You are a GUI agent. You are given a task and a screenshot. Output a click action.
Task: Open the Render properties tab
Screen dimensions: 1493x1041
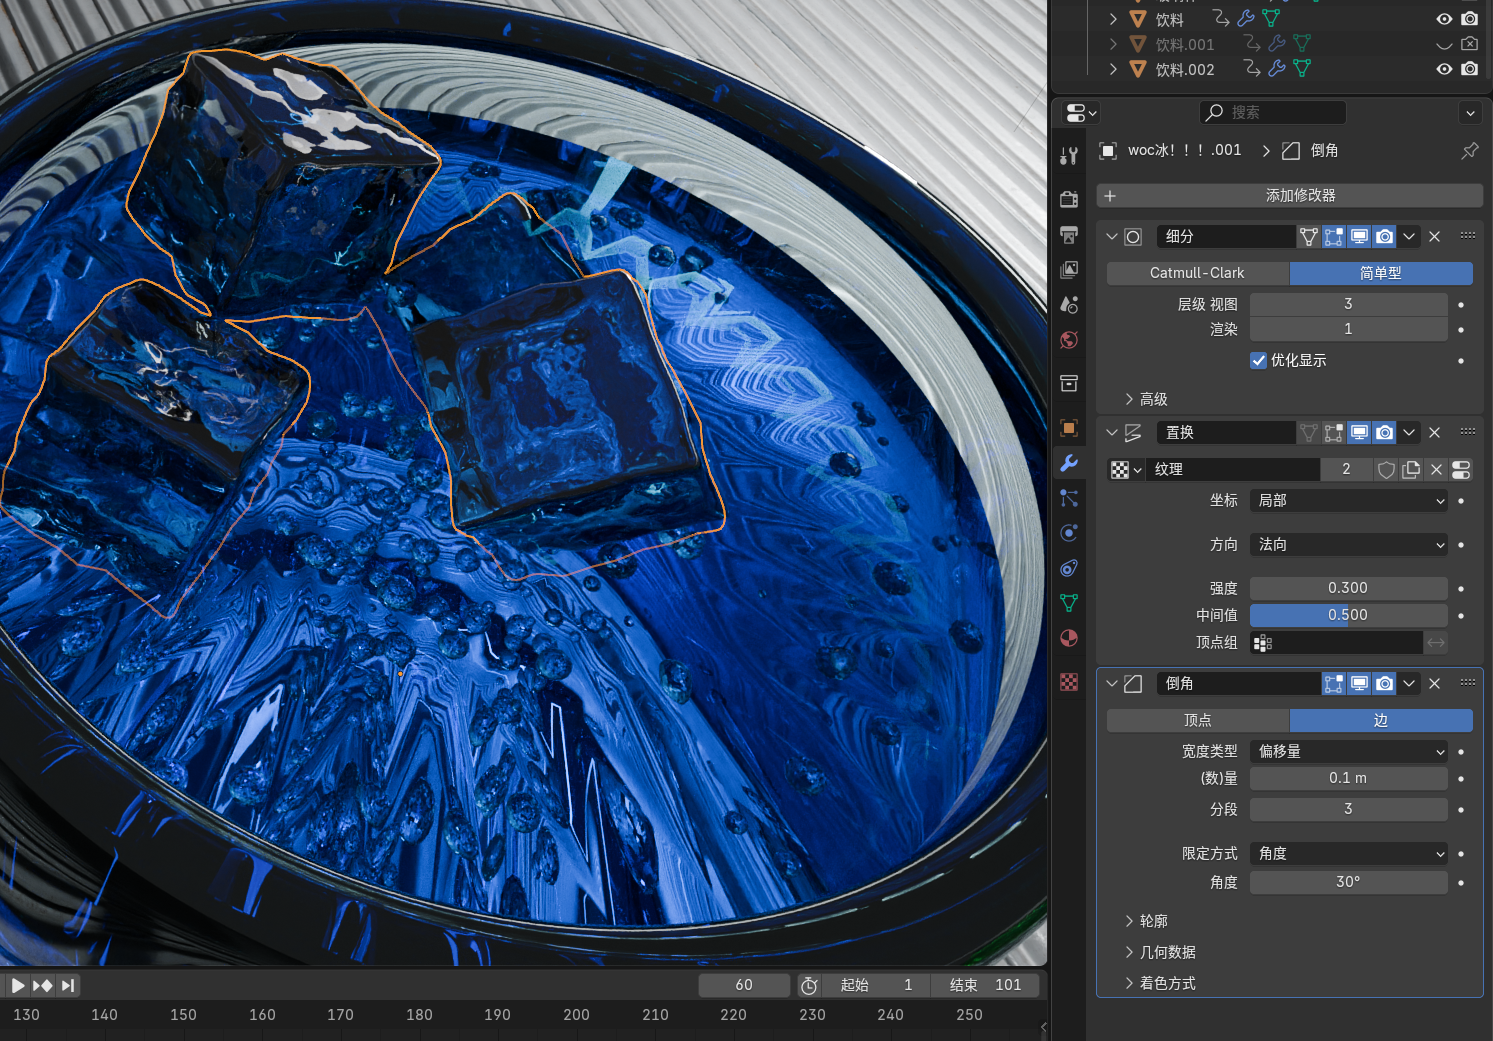tap(1069, 199)
